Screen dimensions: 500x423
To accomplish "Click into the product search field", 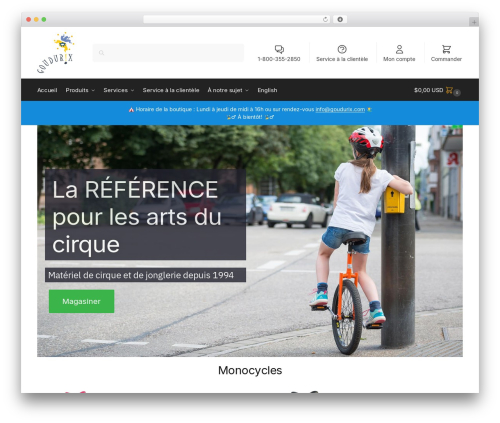I will pyautogui.click(x=168, y=53).
